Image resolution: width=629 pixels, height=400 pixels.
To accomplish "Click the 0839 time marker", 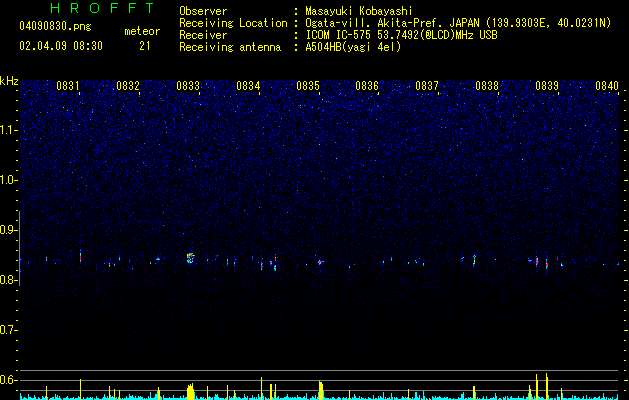I will [547, 86].
